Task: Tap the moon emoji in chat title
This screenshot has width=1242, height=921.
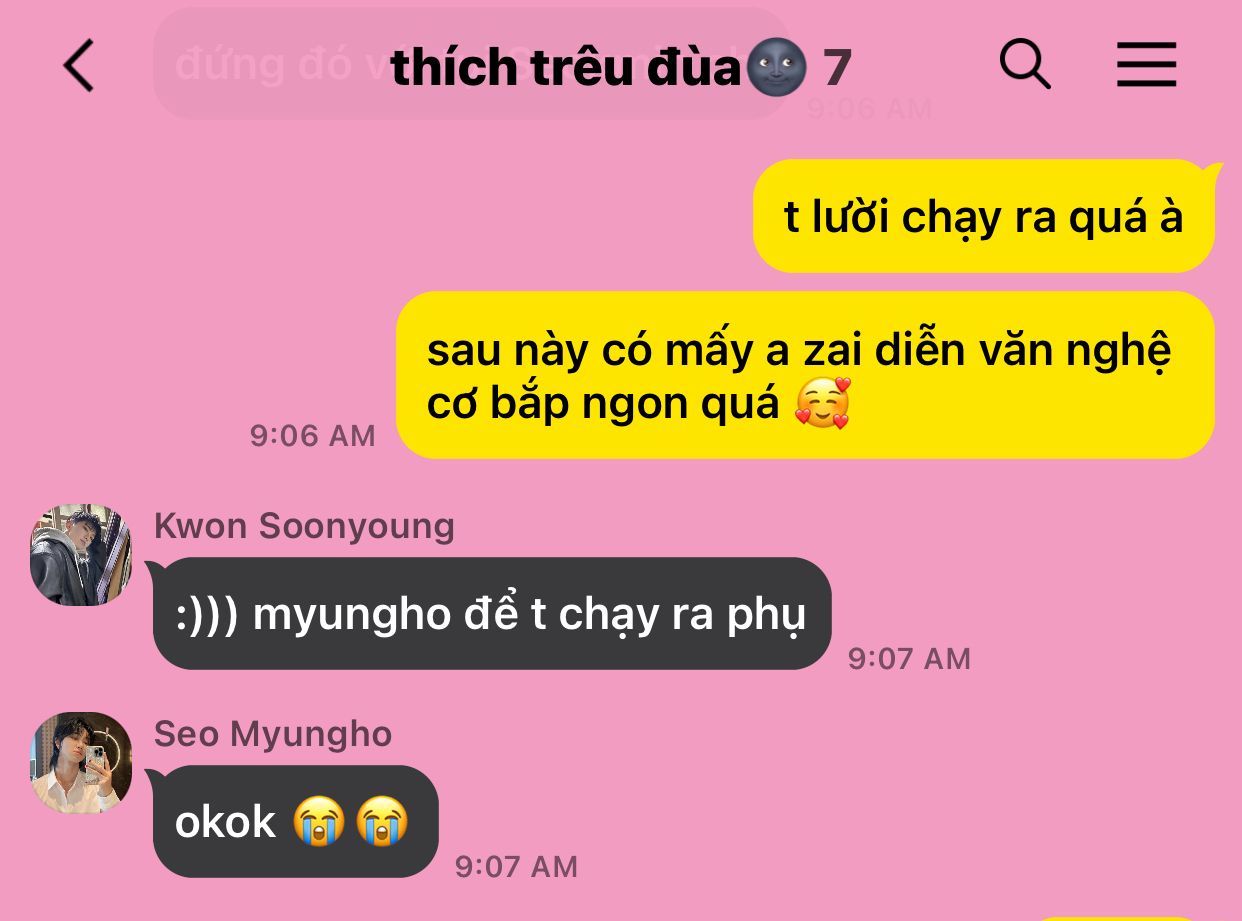Action: click(775, 67)
